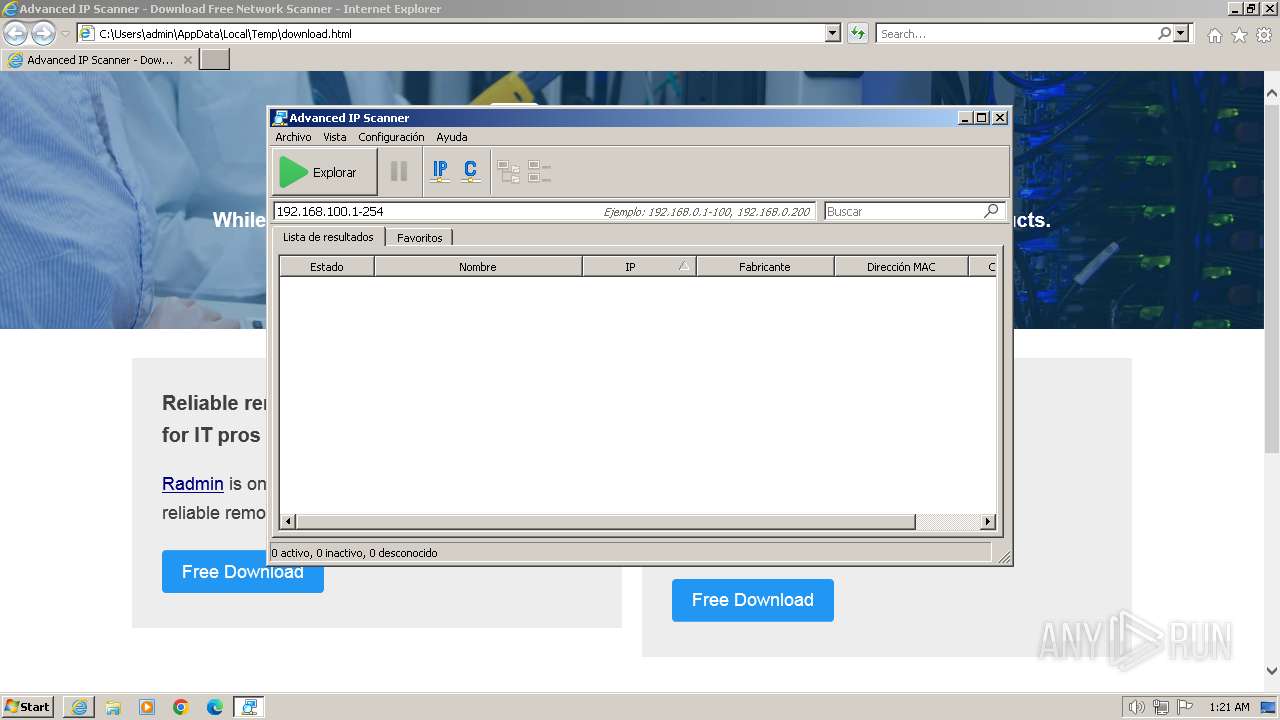
Task: Click status text '0 activo, 0 inactivo, 0 desconocido'
Action: point(354,553)
